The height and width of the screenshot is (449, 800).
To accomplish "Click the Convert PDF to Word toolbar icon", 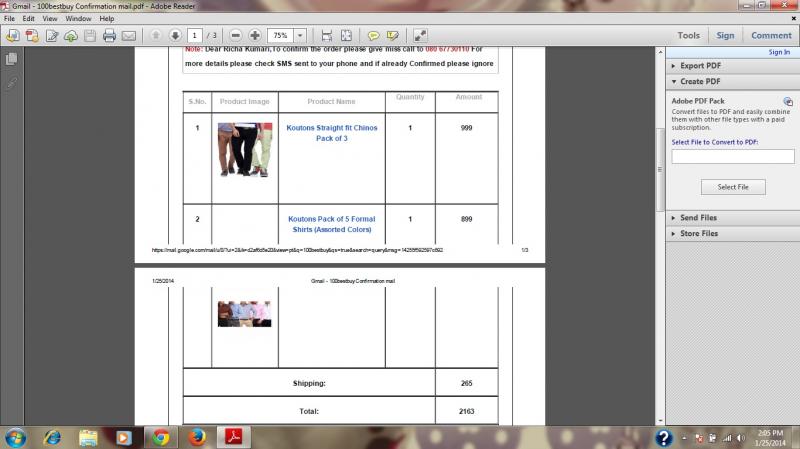I will (x=32, y=35).
